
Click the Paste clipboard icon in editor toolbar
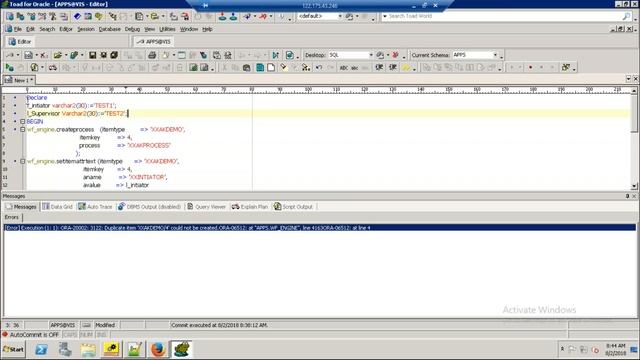(x=246, y=67)
